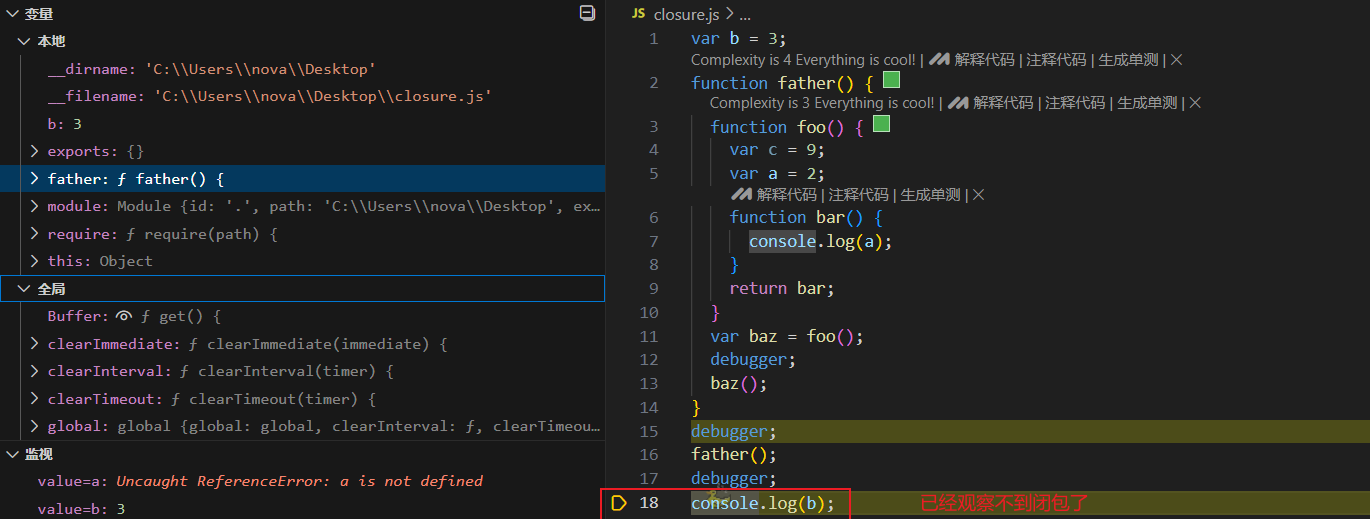Viewport: 1370px width, 519px height.
Task: Close the Complexity is 4 codelens with ×
Action: pyautogui.click(x=1176, y=60)
